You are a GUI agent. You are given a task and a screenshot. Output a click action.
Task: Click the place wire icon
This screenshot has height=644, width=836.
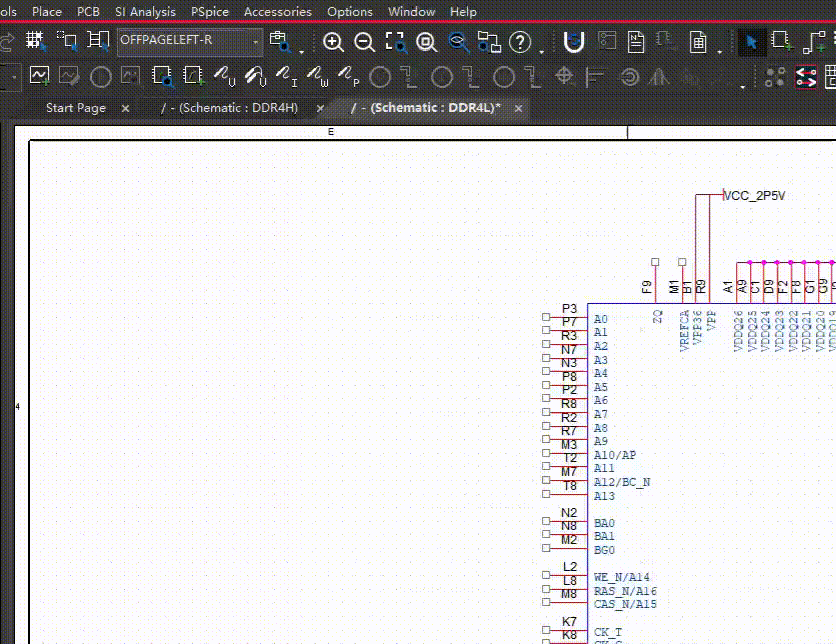pyautogui.click(x=815, y=42)
